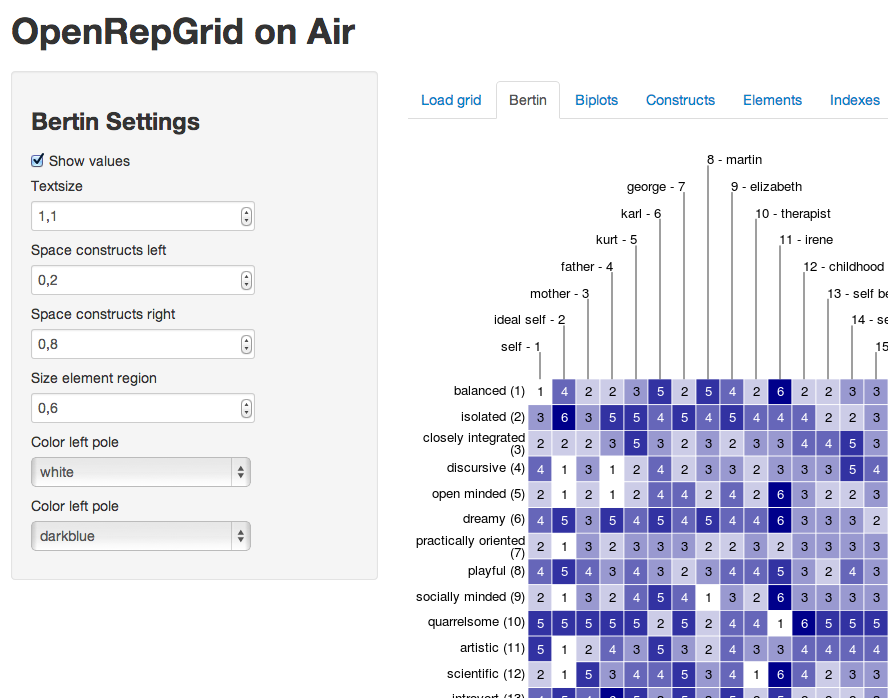Click the isolated row cell under ideal self
The height and width of the screenshot is (698, 888).
564,417
